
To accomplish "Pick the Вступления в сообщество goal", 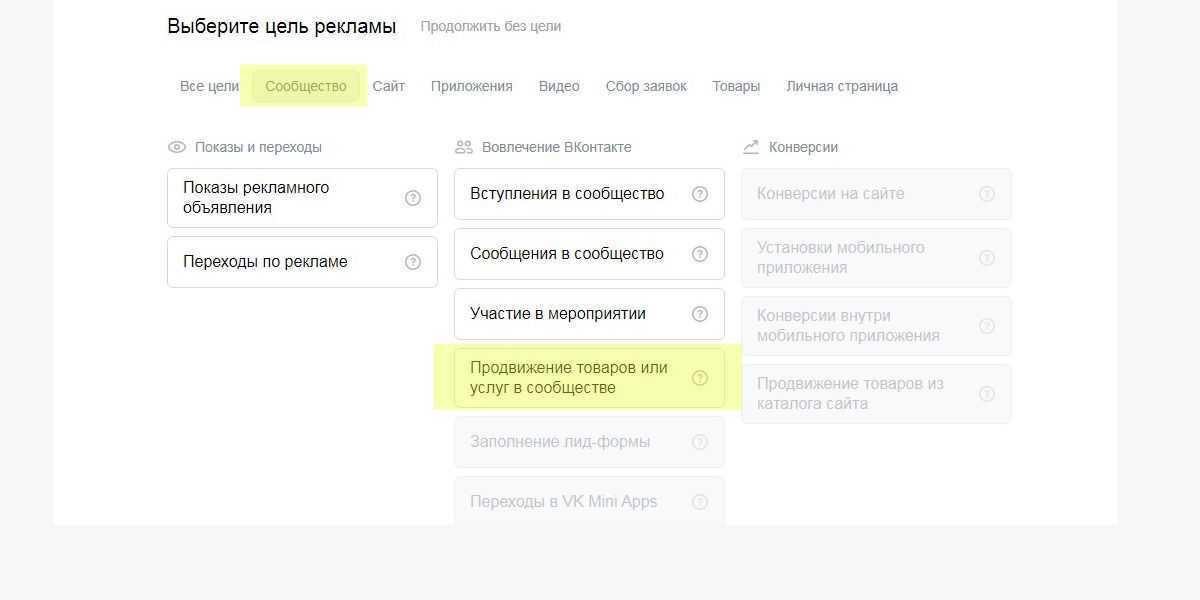I will (567, 194).
